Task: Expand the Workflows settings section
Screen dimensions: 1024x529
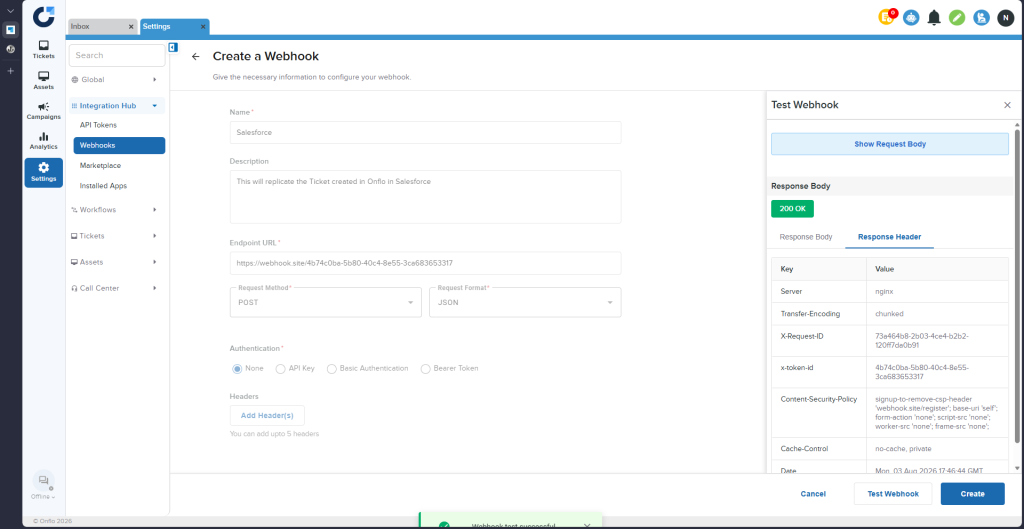Action: pos(155,210)
